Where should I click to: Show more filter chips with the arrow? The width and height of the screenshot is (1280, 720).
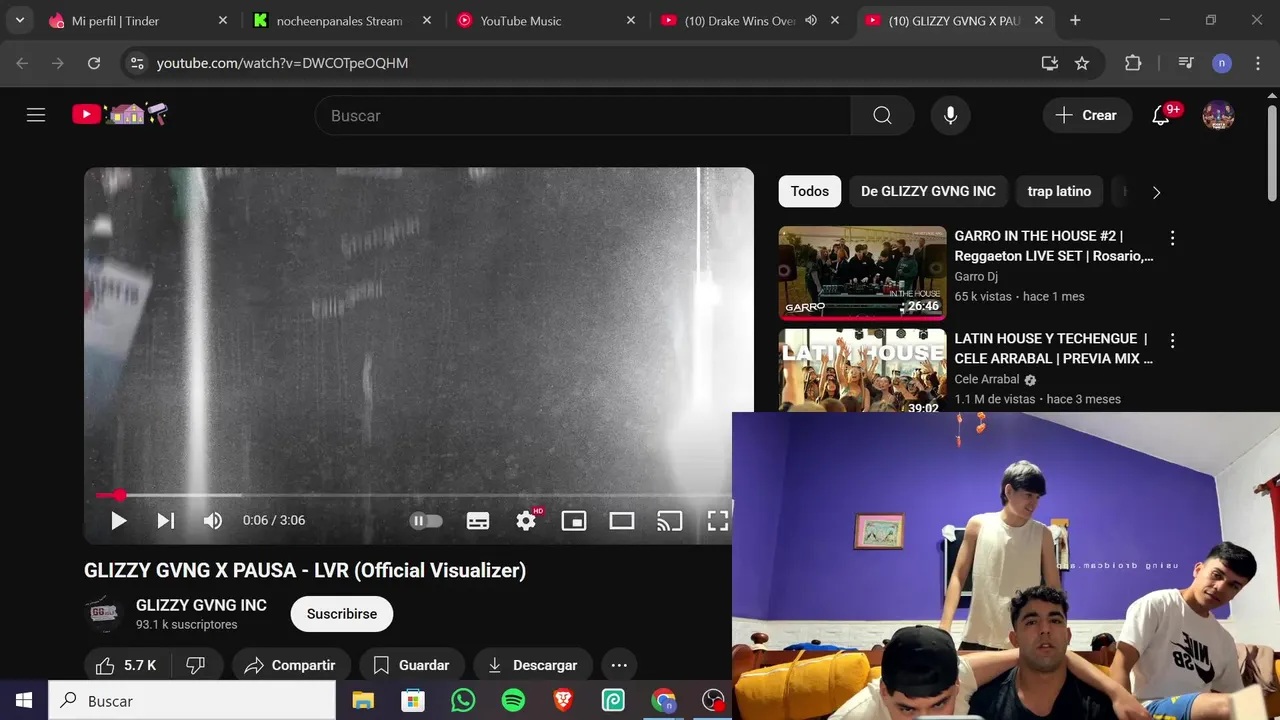[1156, 192]
